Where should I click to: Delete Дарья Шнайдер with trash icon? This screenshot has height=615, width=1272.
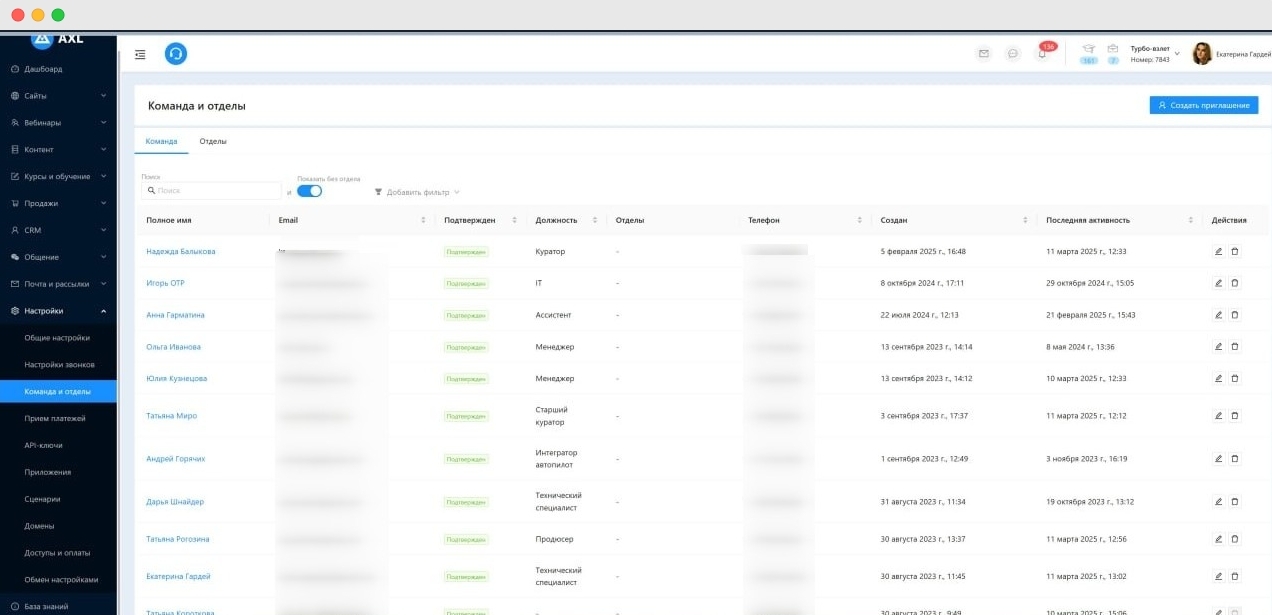click(x=1234, y=502)
